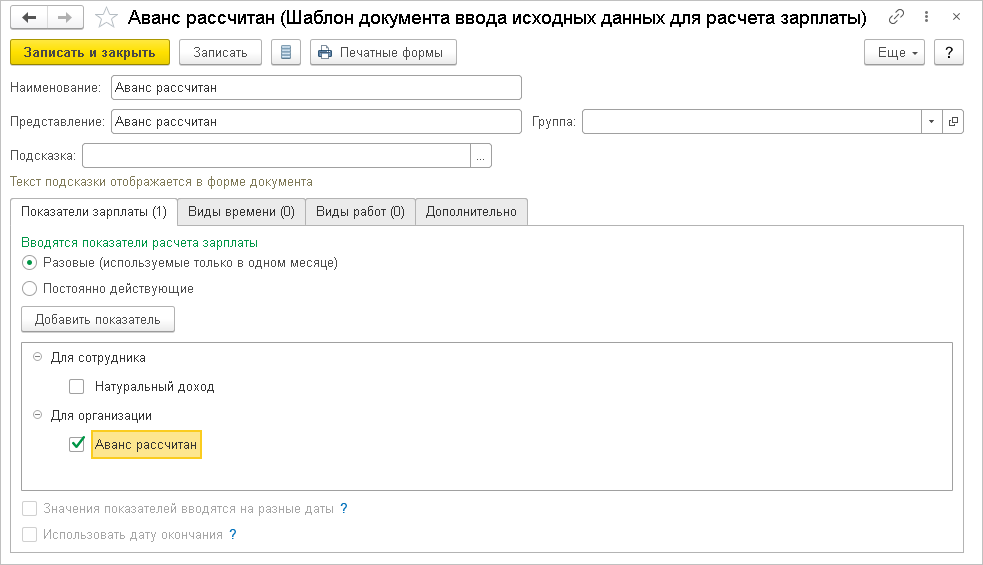Open Печатные формы
The height and width of the screenshot is (565, 983).
click(x=383, y=53)
